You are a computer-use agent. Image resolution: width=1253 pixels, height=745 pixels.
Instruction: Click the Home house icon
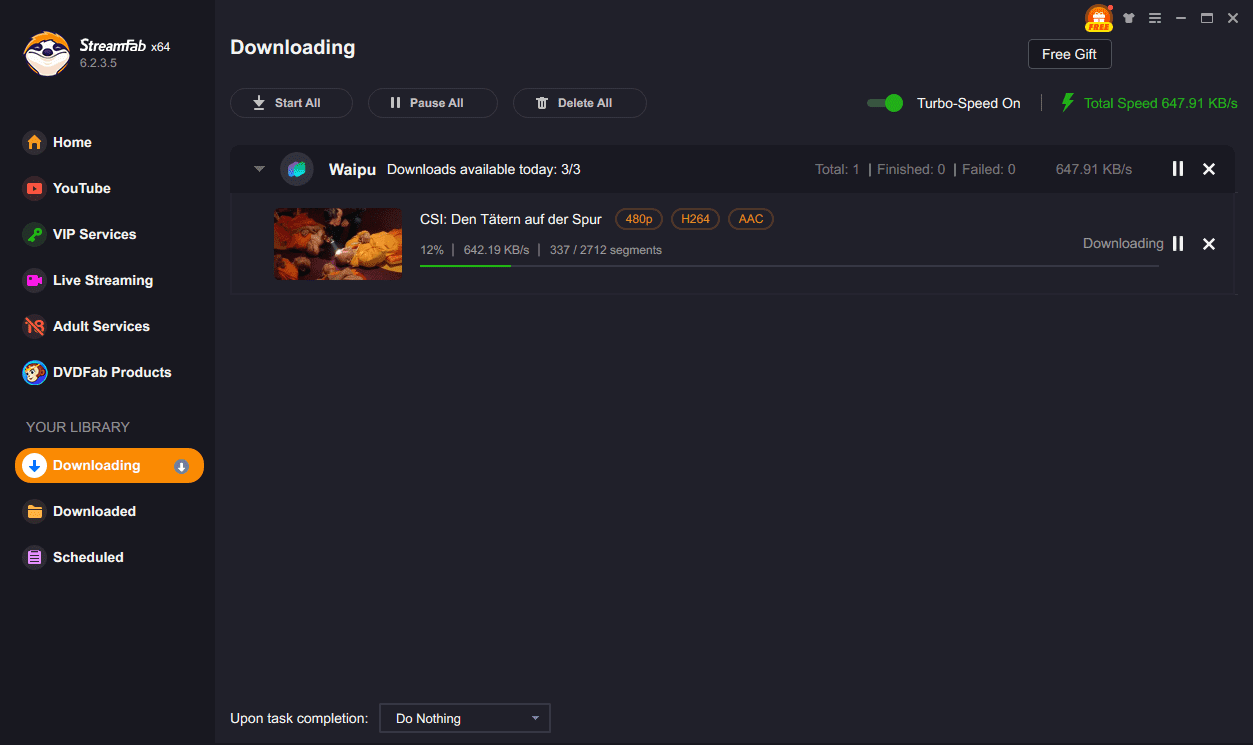point(35,142)
